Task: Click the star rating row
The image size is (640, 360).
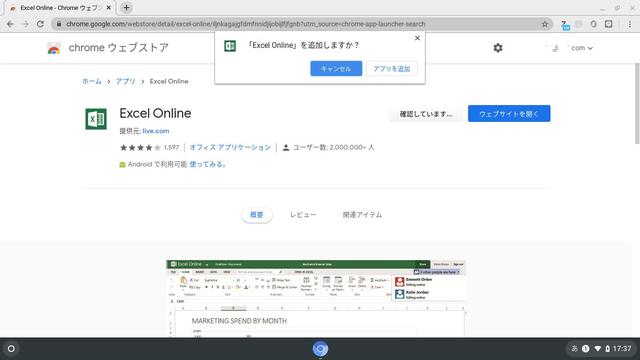Action: [x=140, y=147]
